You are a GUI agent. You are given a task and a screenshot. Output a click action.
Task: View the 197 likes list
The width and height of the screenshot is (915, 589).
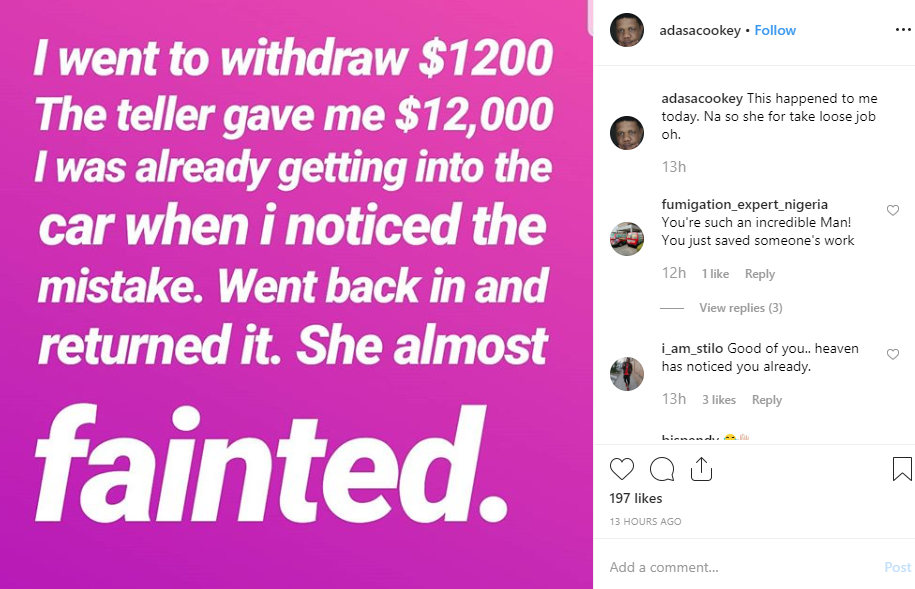click(x=636, y=498)
